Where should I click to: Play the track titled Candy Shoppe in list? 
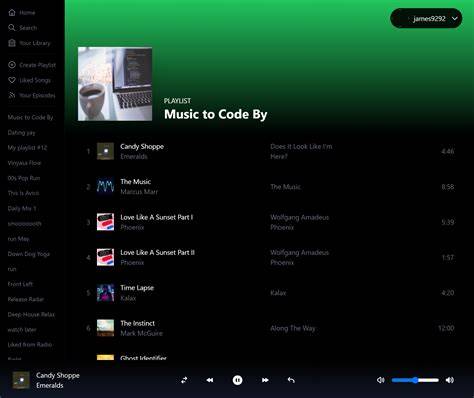pyautogui.click(x=142, y=147)
